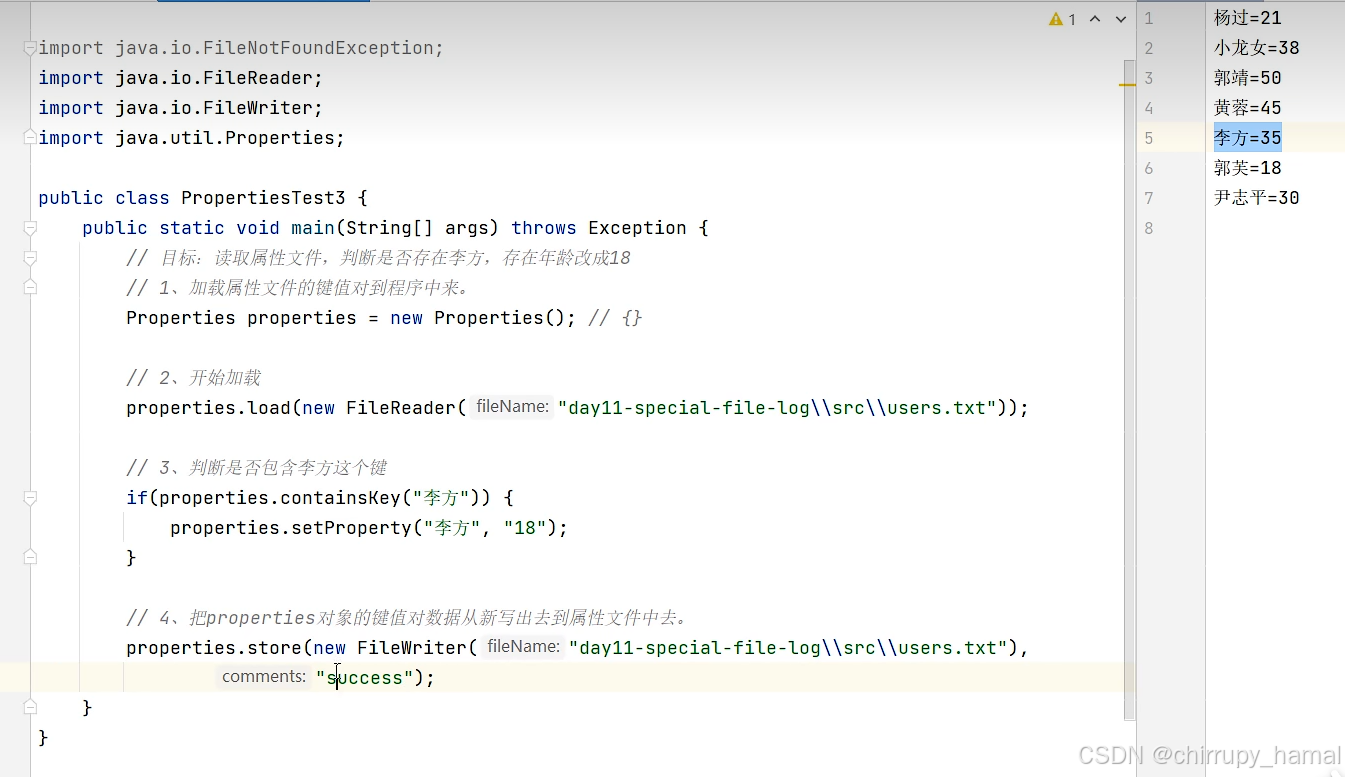Click the "18" string in setProperty
This screenshot has width=1345, height=777.
click(x=526, y=528)
